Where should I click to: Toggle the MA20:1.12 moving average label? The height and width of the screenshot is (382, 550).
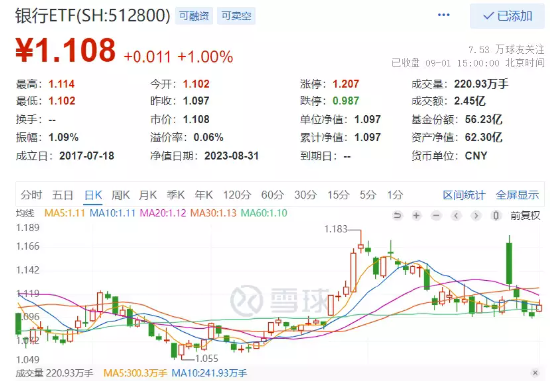(163, 213)
